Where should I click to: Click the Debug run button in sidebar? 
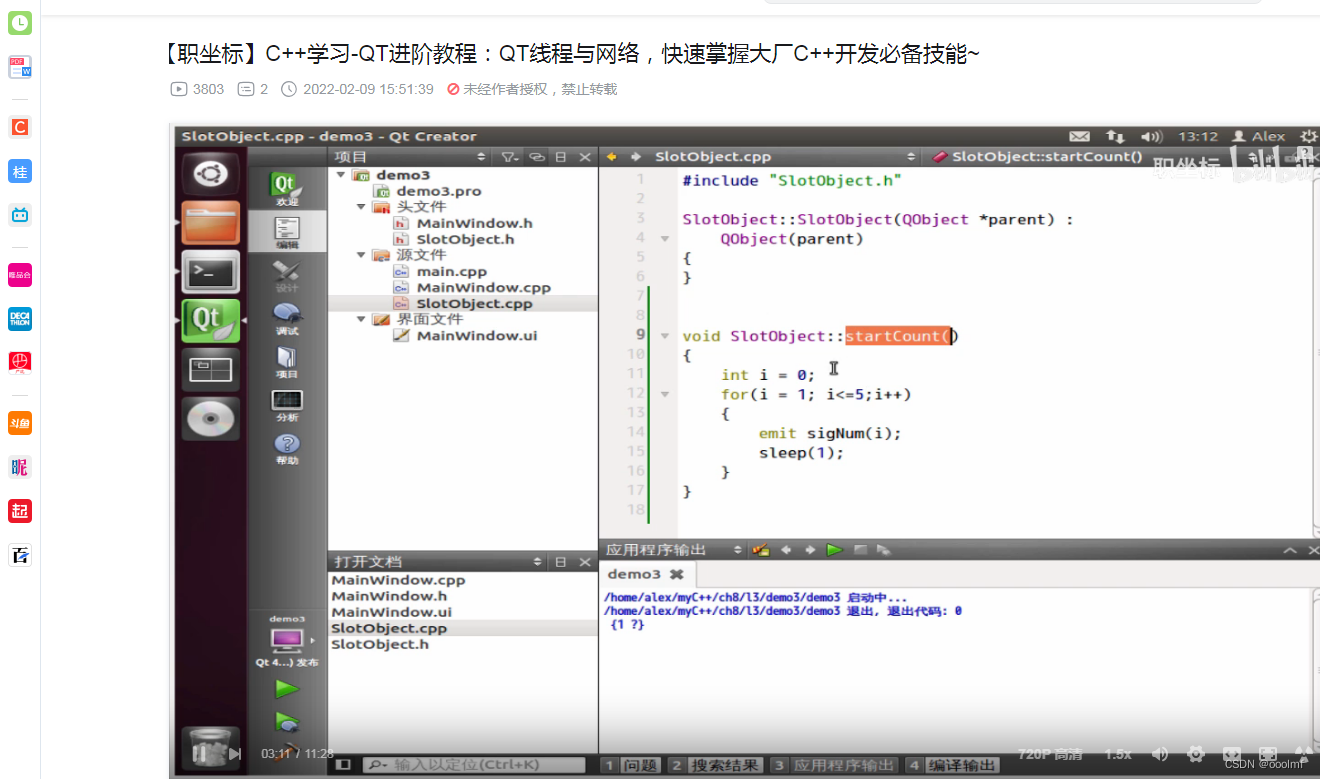287,722
